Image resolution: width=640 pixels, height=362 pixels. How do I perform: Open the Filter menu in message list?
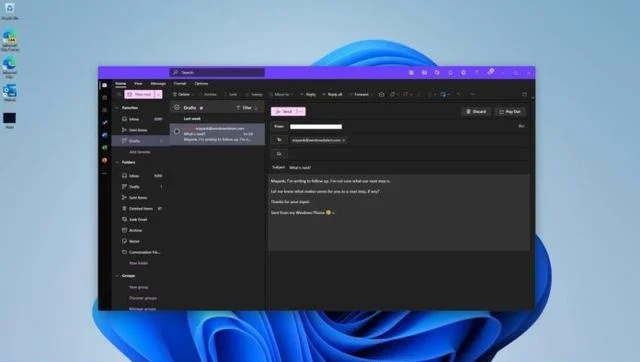click(x=247, y=108)
